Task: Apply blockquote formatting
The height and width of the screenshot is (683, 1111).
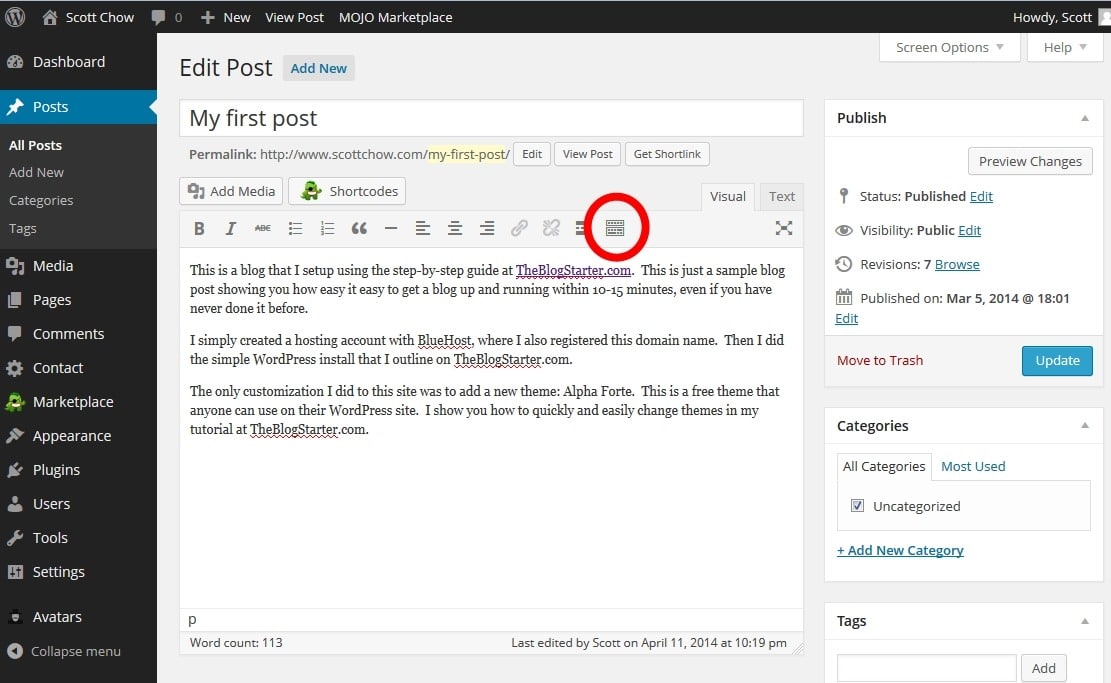Action: click(x=359, y=228)
